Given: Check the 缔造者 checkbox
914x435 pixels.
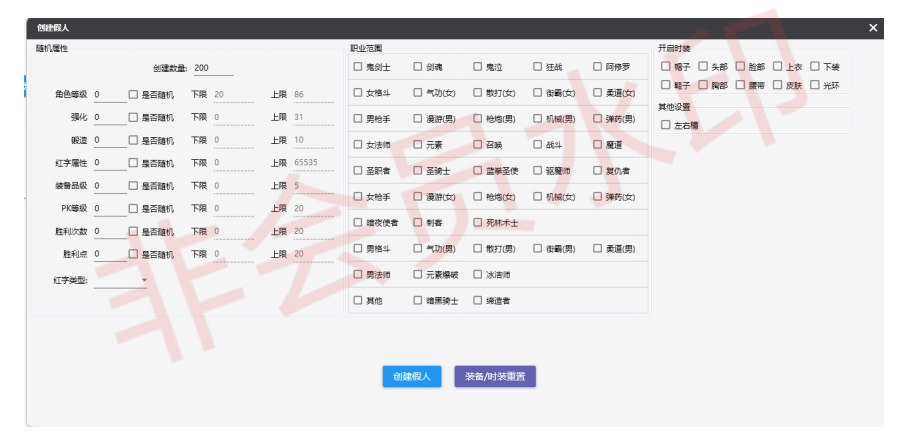Looking at the screenshot, I should pyautogui.click(x=478, y=300).
